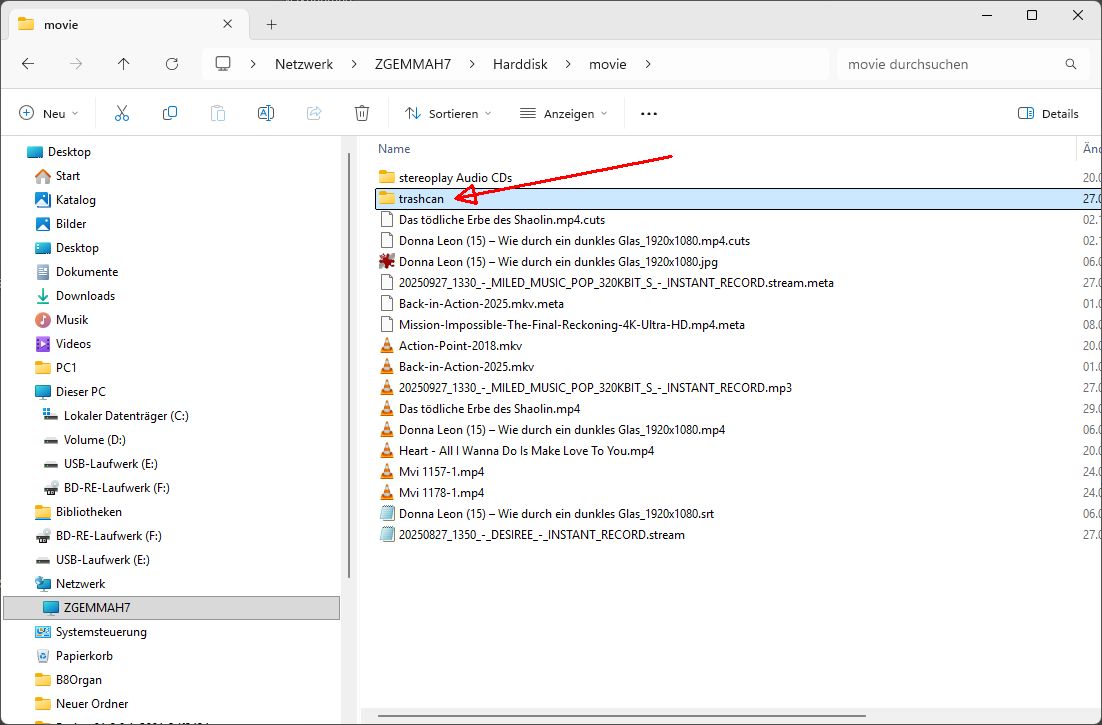Click the Copy icon in toolbar
1102x725 pixels.
click(170, 114)
